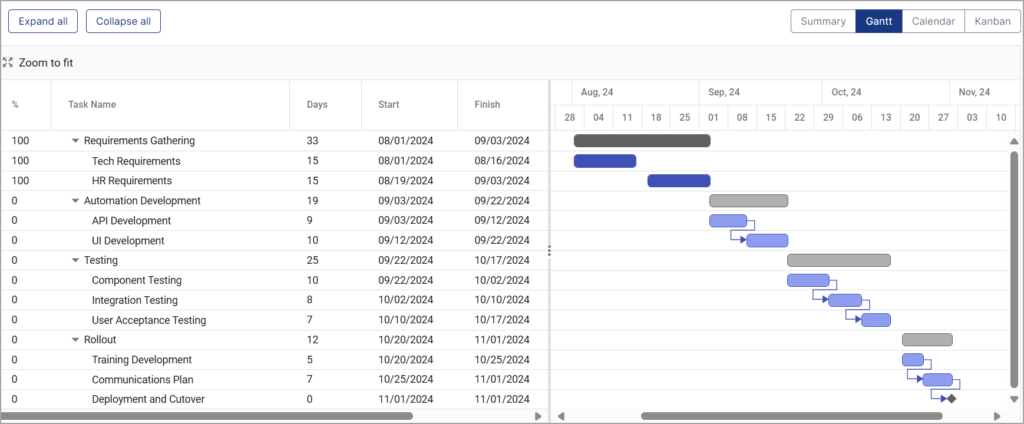Select the UI Development task name

[x=128, y=240]
